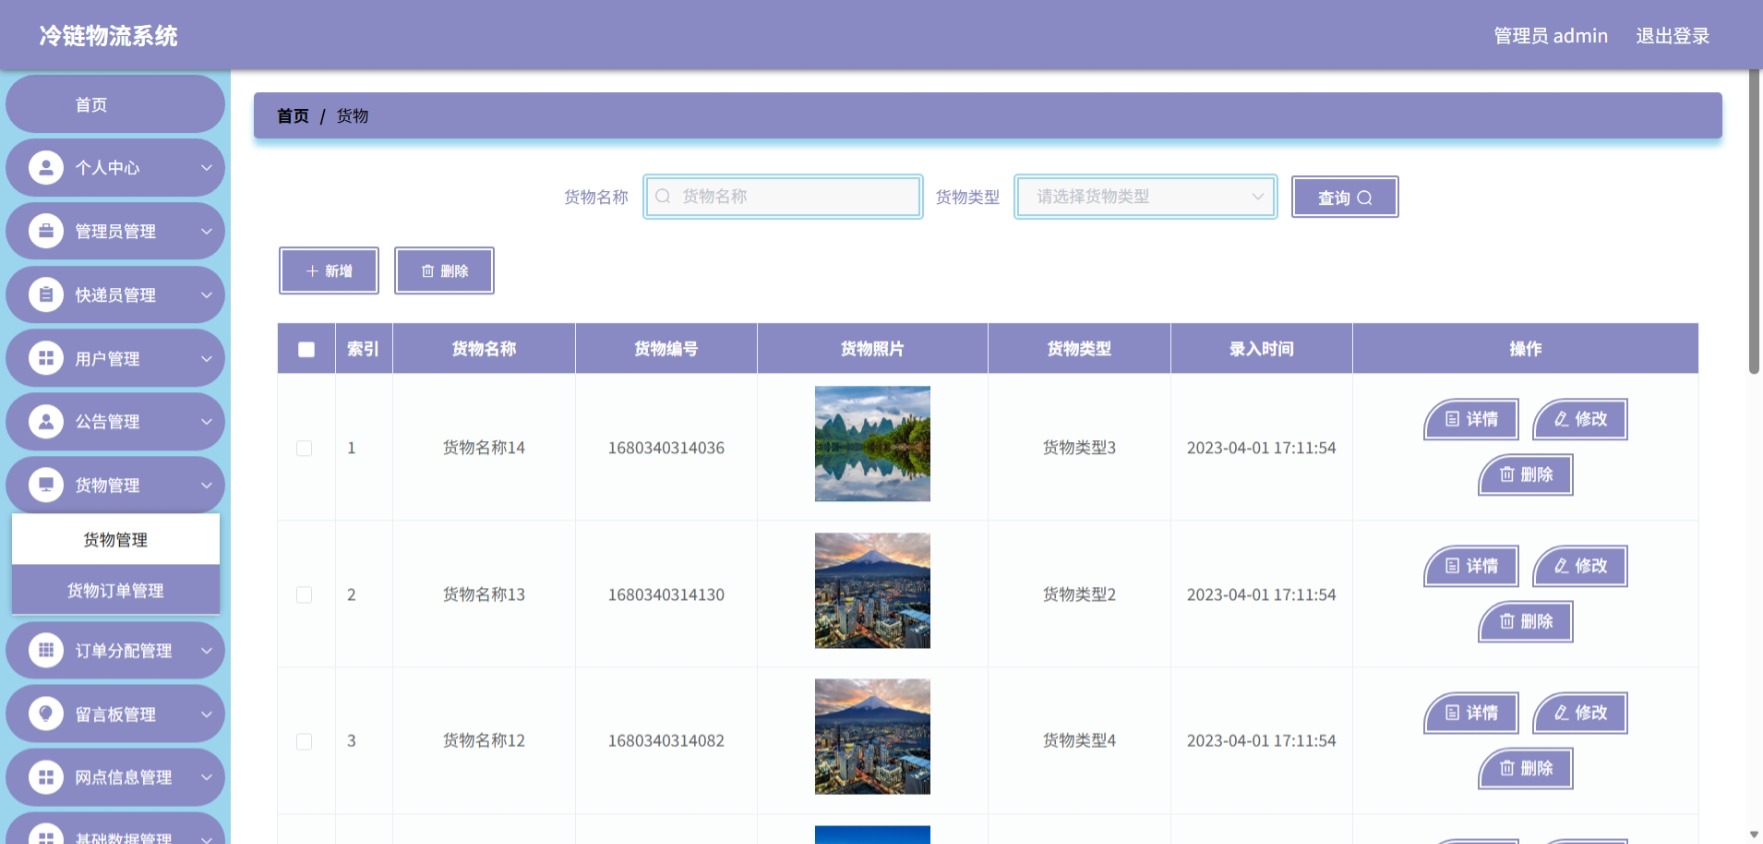Select 货物管理 submenu item
Image resolution: width=1763 pixels, height=844 pixels.
116,540
